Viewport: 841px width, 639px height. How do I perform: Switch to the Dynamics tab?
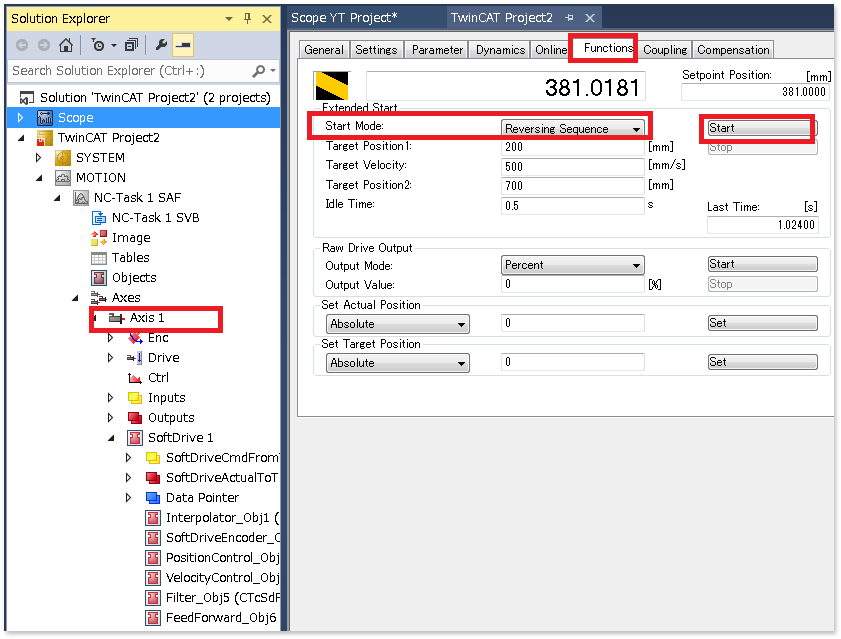point(500,50)
